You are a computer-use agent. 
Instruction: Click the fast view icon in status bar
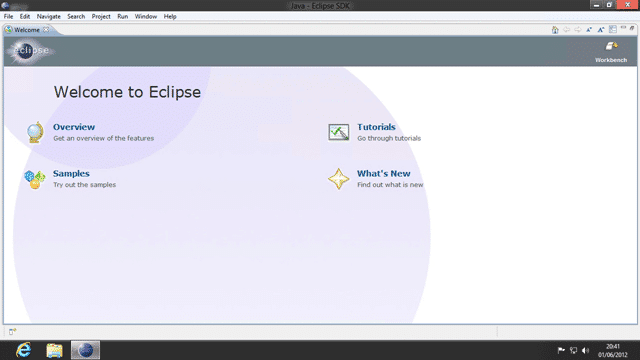coord(13,331)
